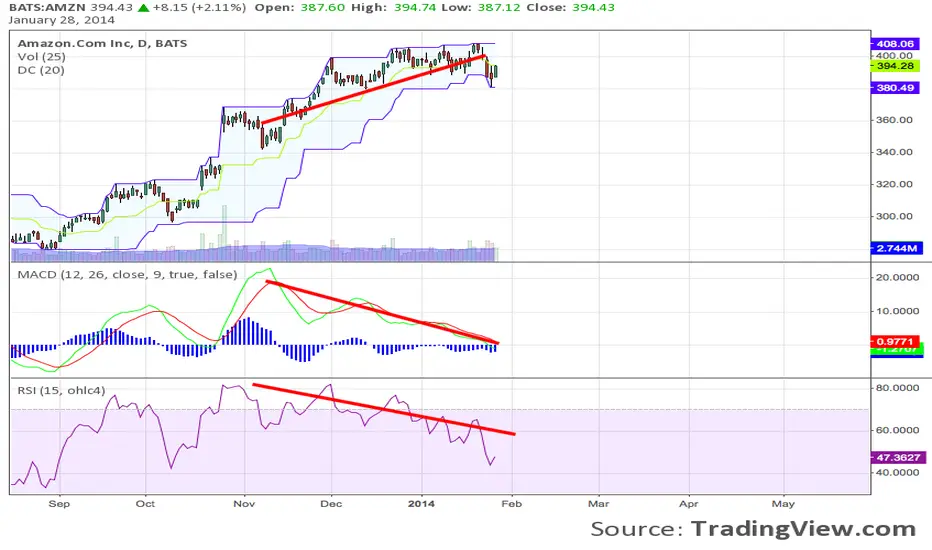
Task: Click the 2.744M volume tag
Action: [896, 248]
